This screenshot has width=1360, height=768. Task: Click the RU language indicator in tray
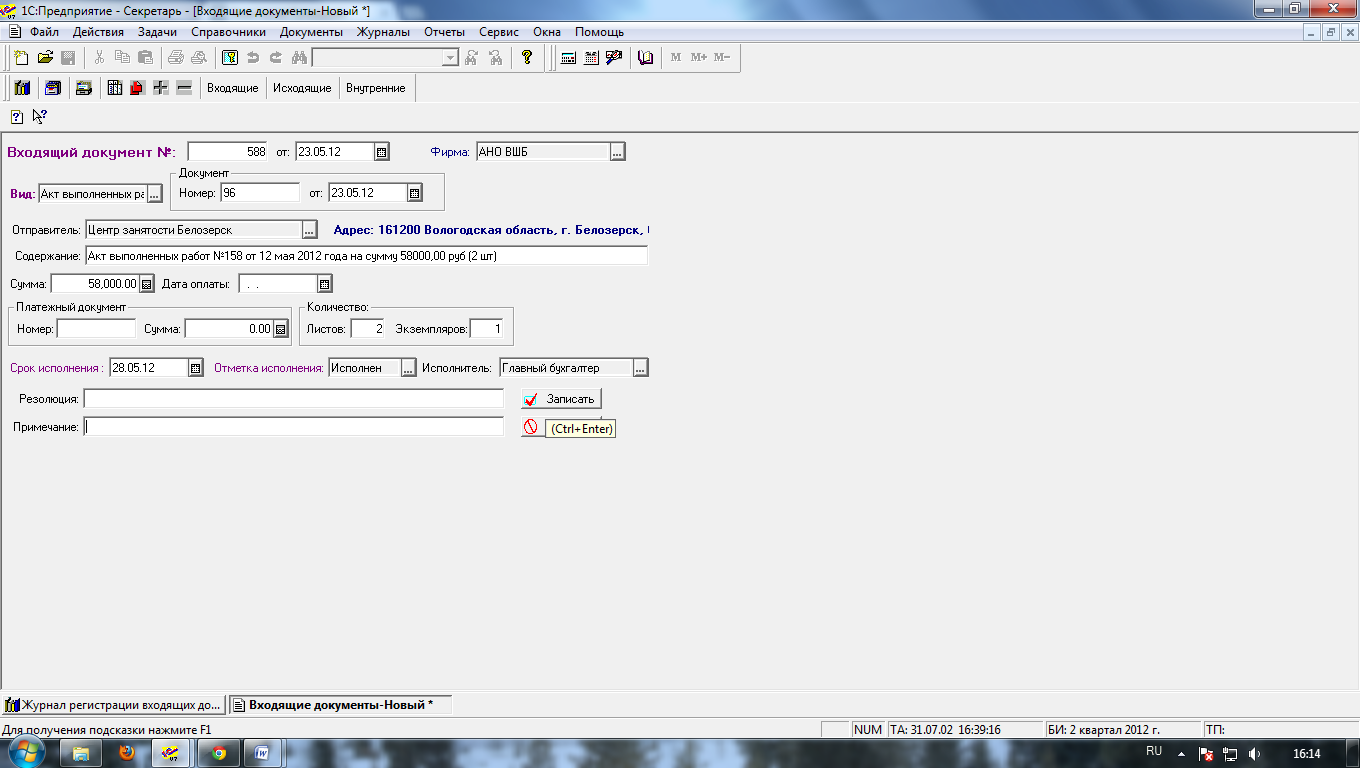(x=1154, y=751)
